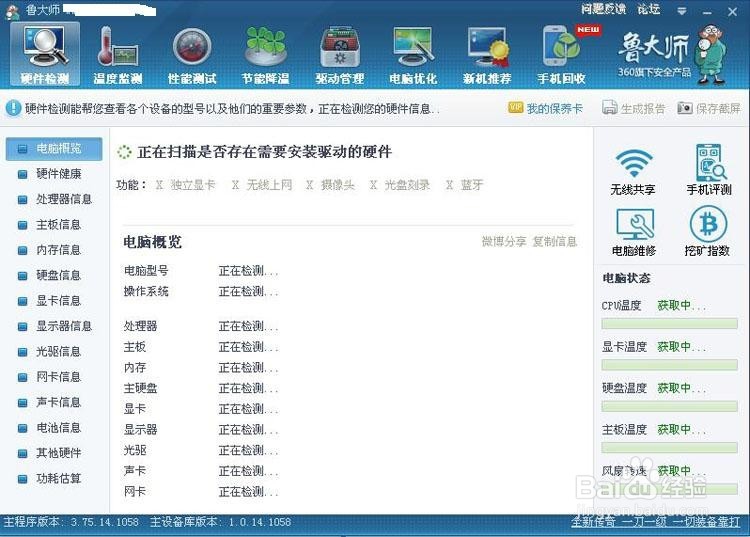Viewport: 750px width, 537px height.
Task: Launch 性能测试 performance test gauge icon
Action: coord(192,54)
